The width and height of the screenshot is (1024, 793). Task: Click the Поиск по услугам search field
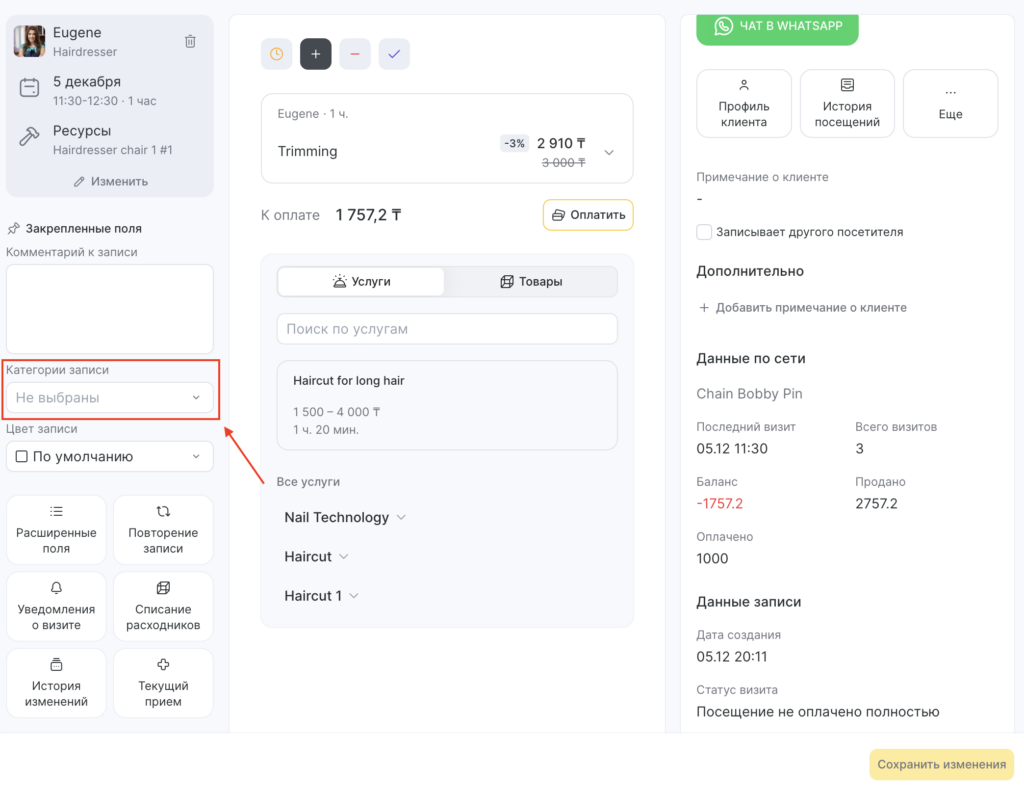coord(447,329)
